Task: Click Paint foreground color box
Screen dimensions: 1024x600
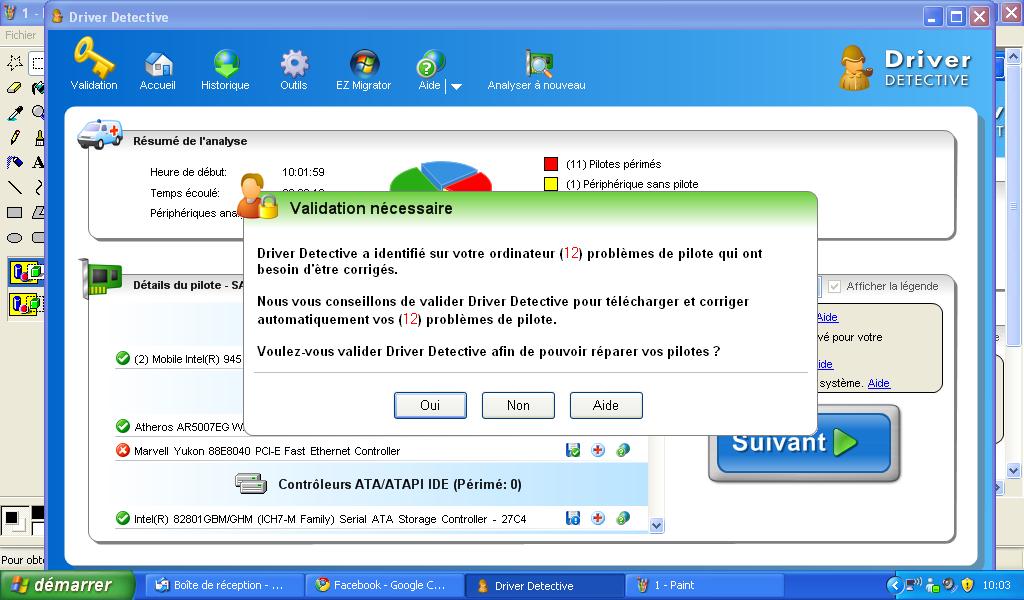Action: (11, 518)
